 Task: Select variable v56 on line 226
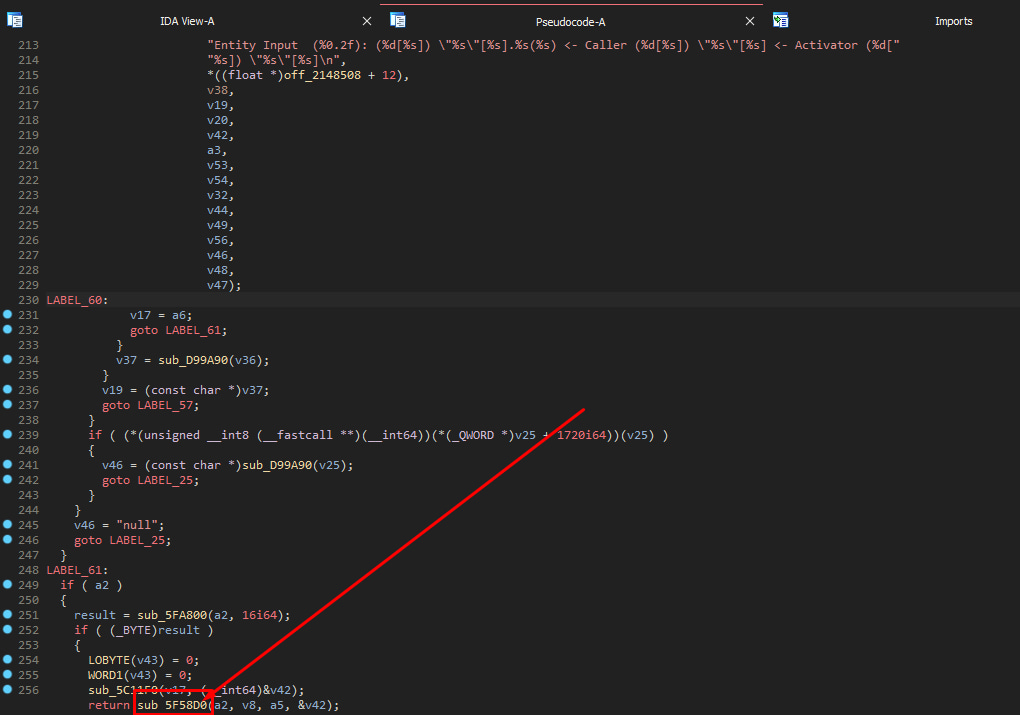(x=217, y=239)
